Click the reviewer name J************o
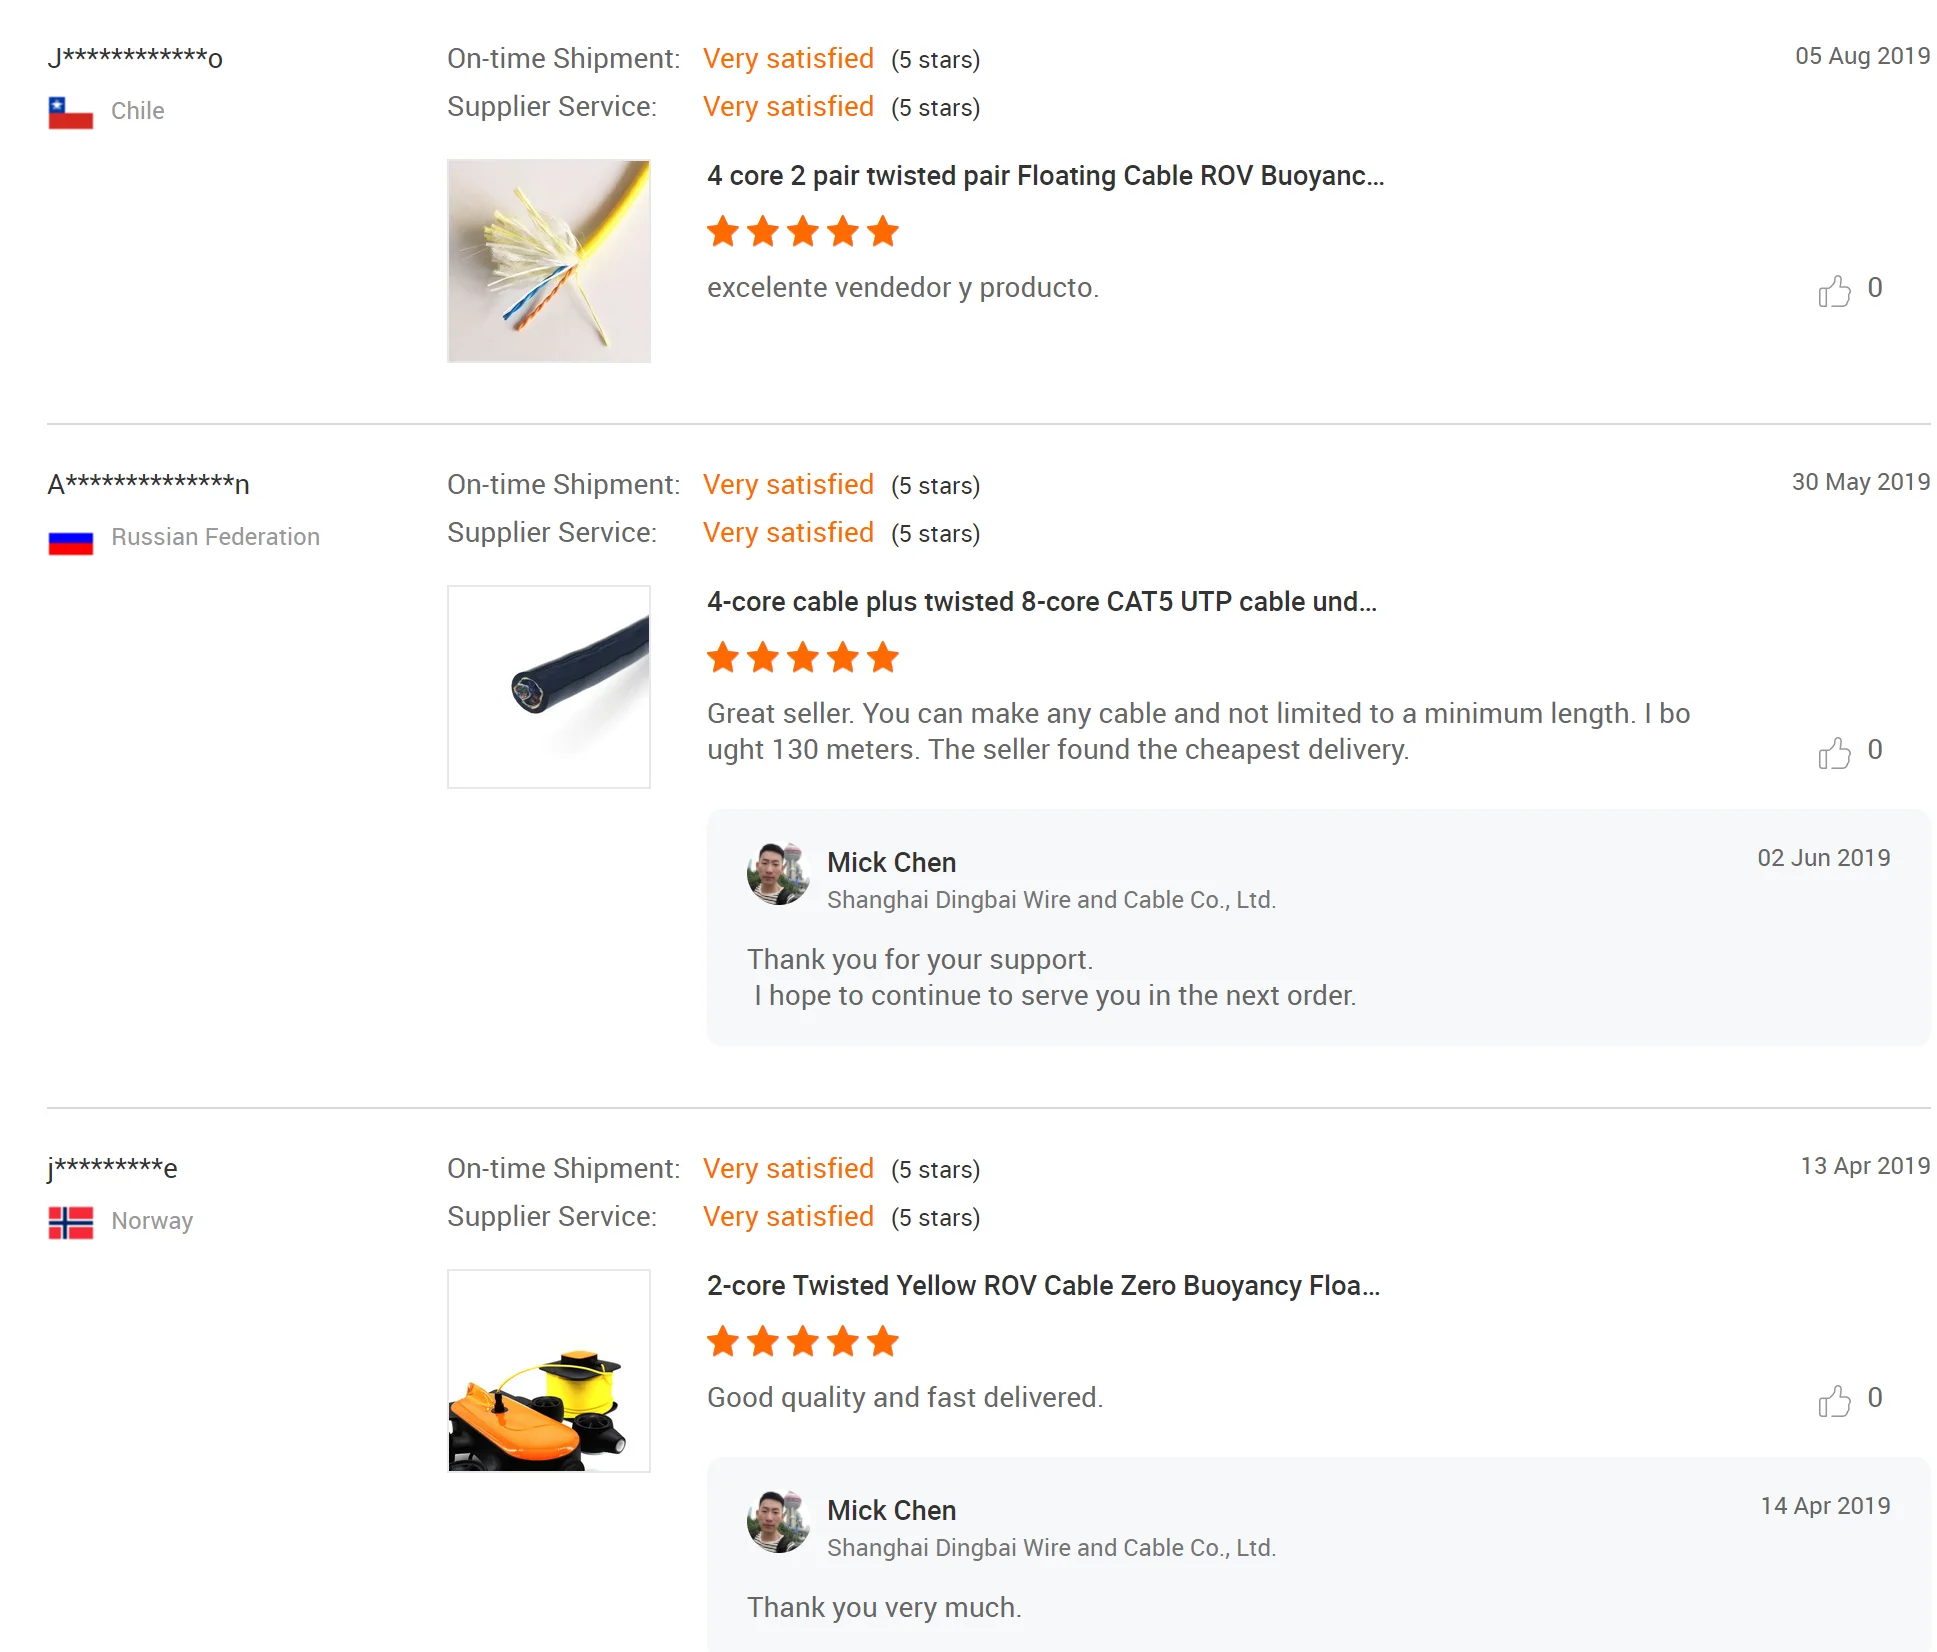1937x1652 pixels. (135, 57)
